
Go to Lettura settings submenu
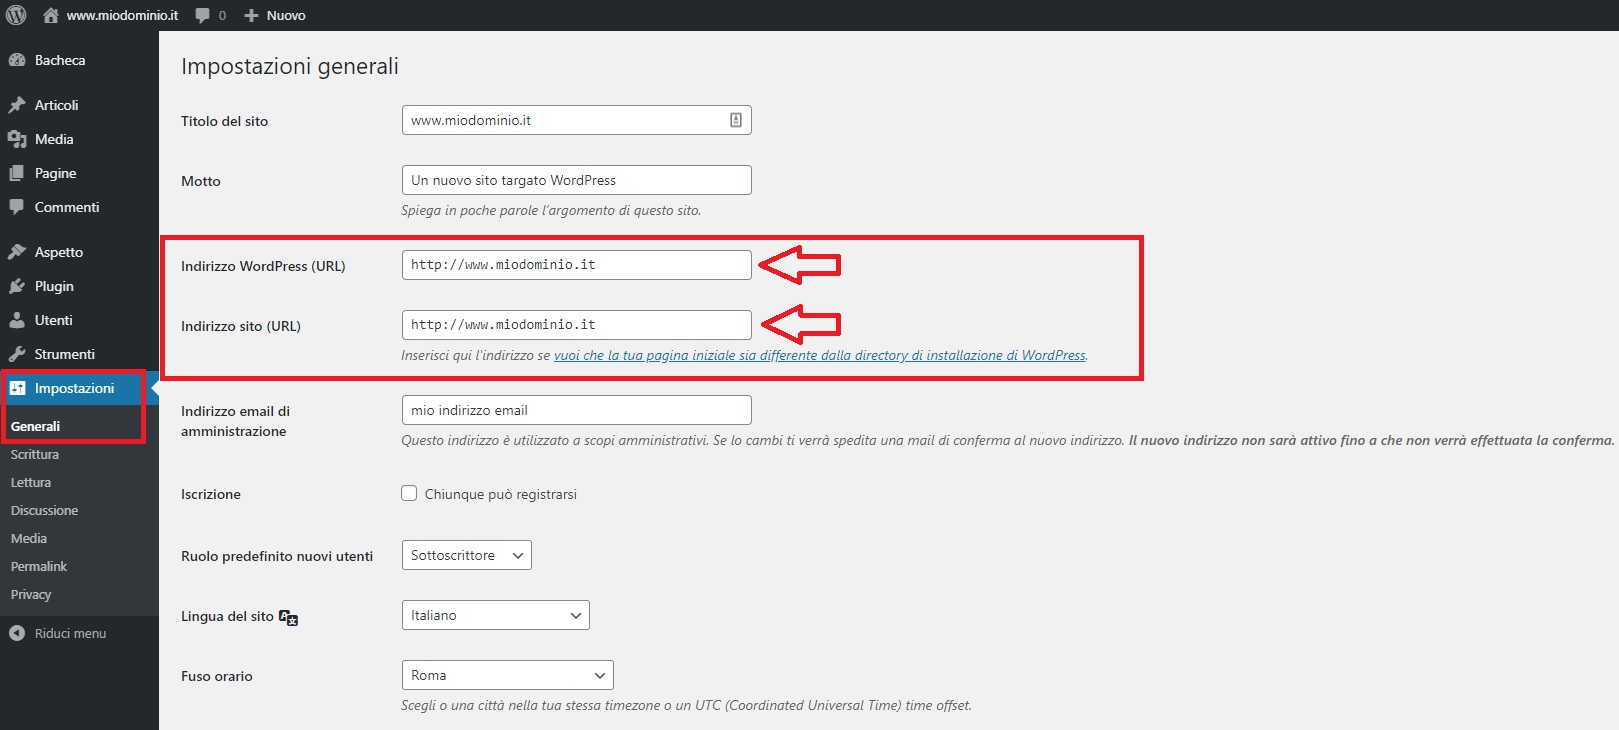tap(31, 482)
